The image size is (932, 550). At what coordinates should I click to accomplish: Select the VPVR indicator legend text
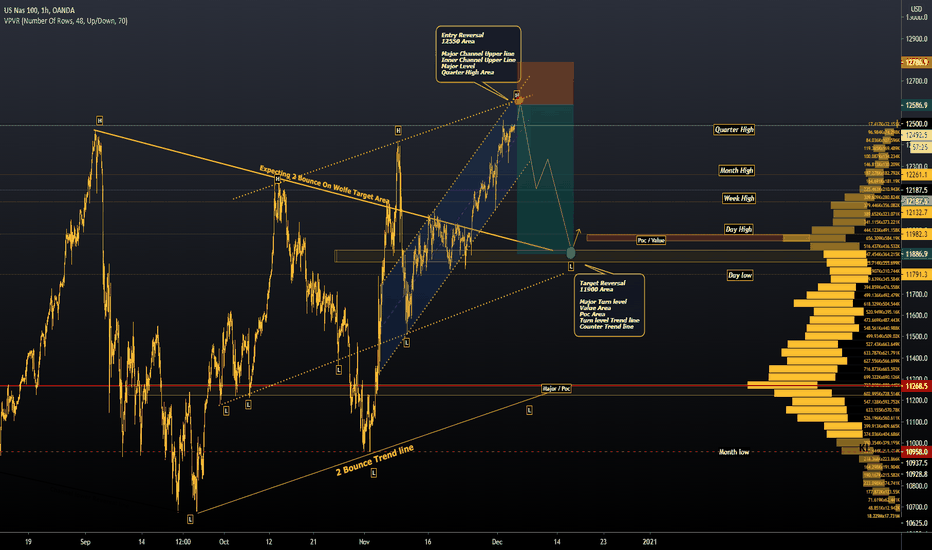65,21
